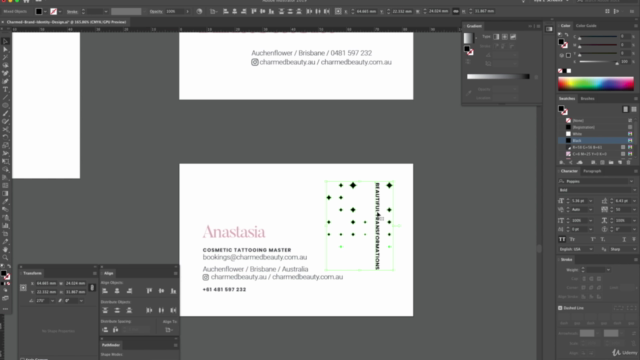The width and height of the screenshot is (640, 360).
Task: Click Horizontal Align Left in Align panel
Action: [x=105, y=291]
